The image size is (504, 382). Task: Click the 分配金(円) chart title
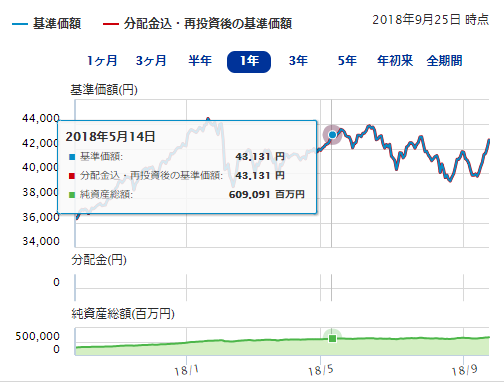[99, 260]
